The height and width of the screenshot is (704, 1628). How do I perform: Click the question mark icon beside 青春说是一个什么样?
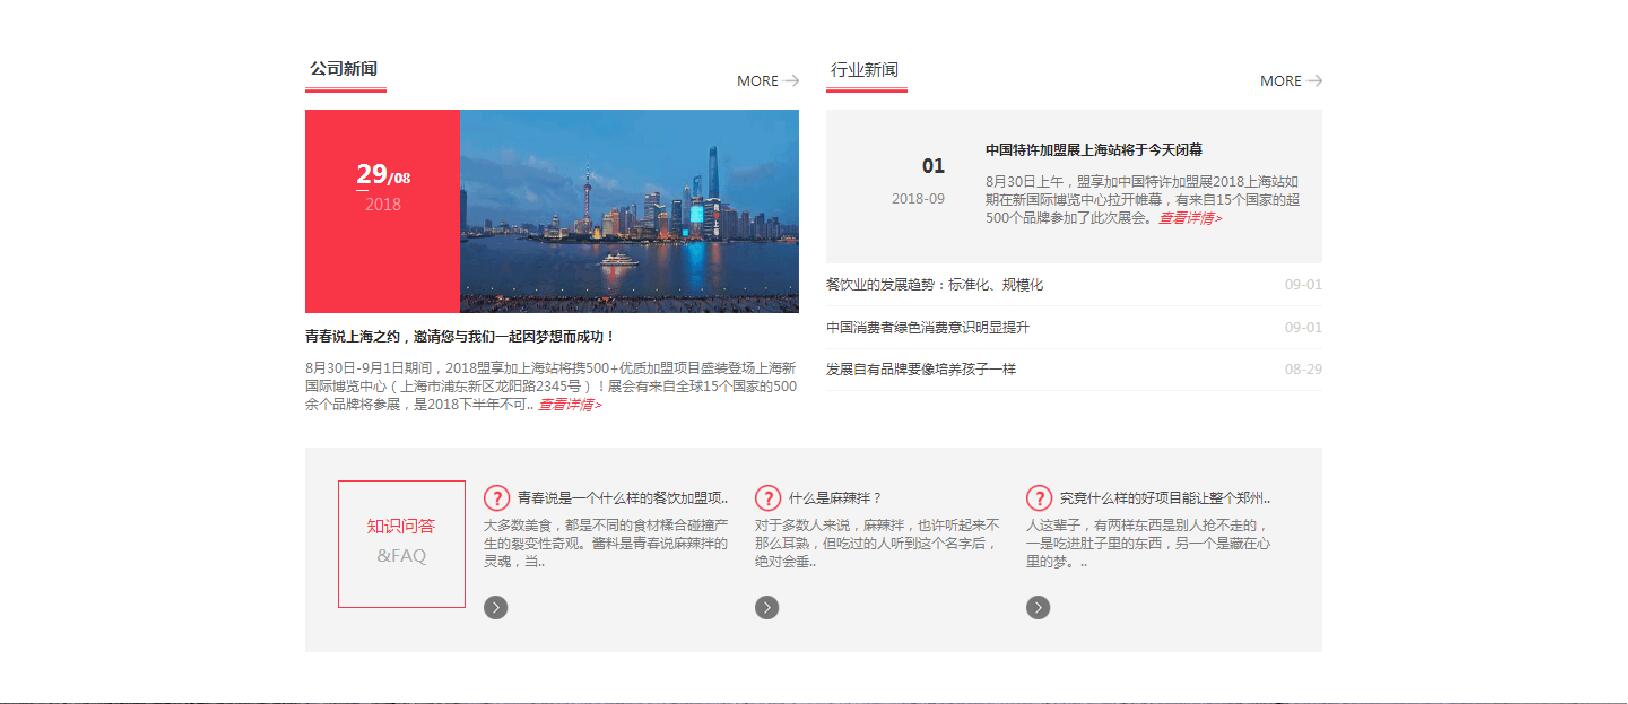point(496,498)
